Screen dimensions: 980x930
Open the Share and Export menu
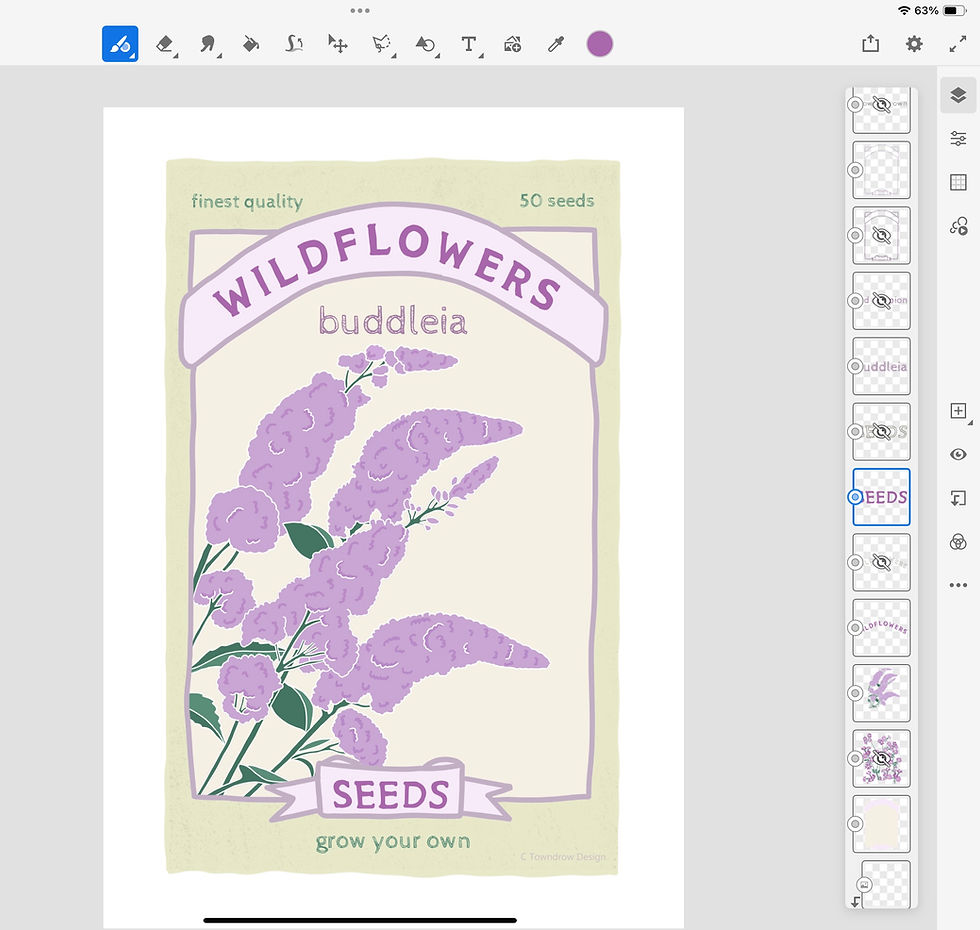(x=870, y=43)
